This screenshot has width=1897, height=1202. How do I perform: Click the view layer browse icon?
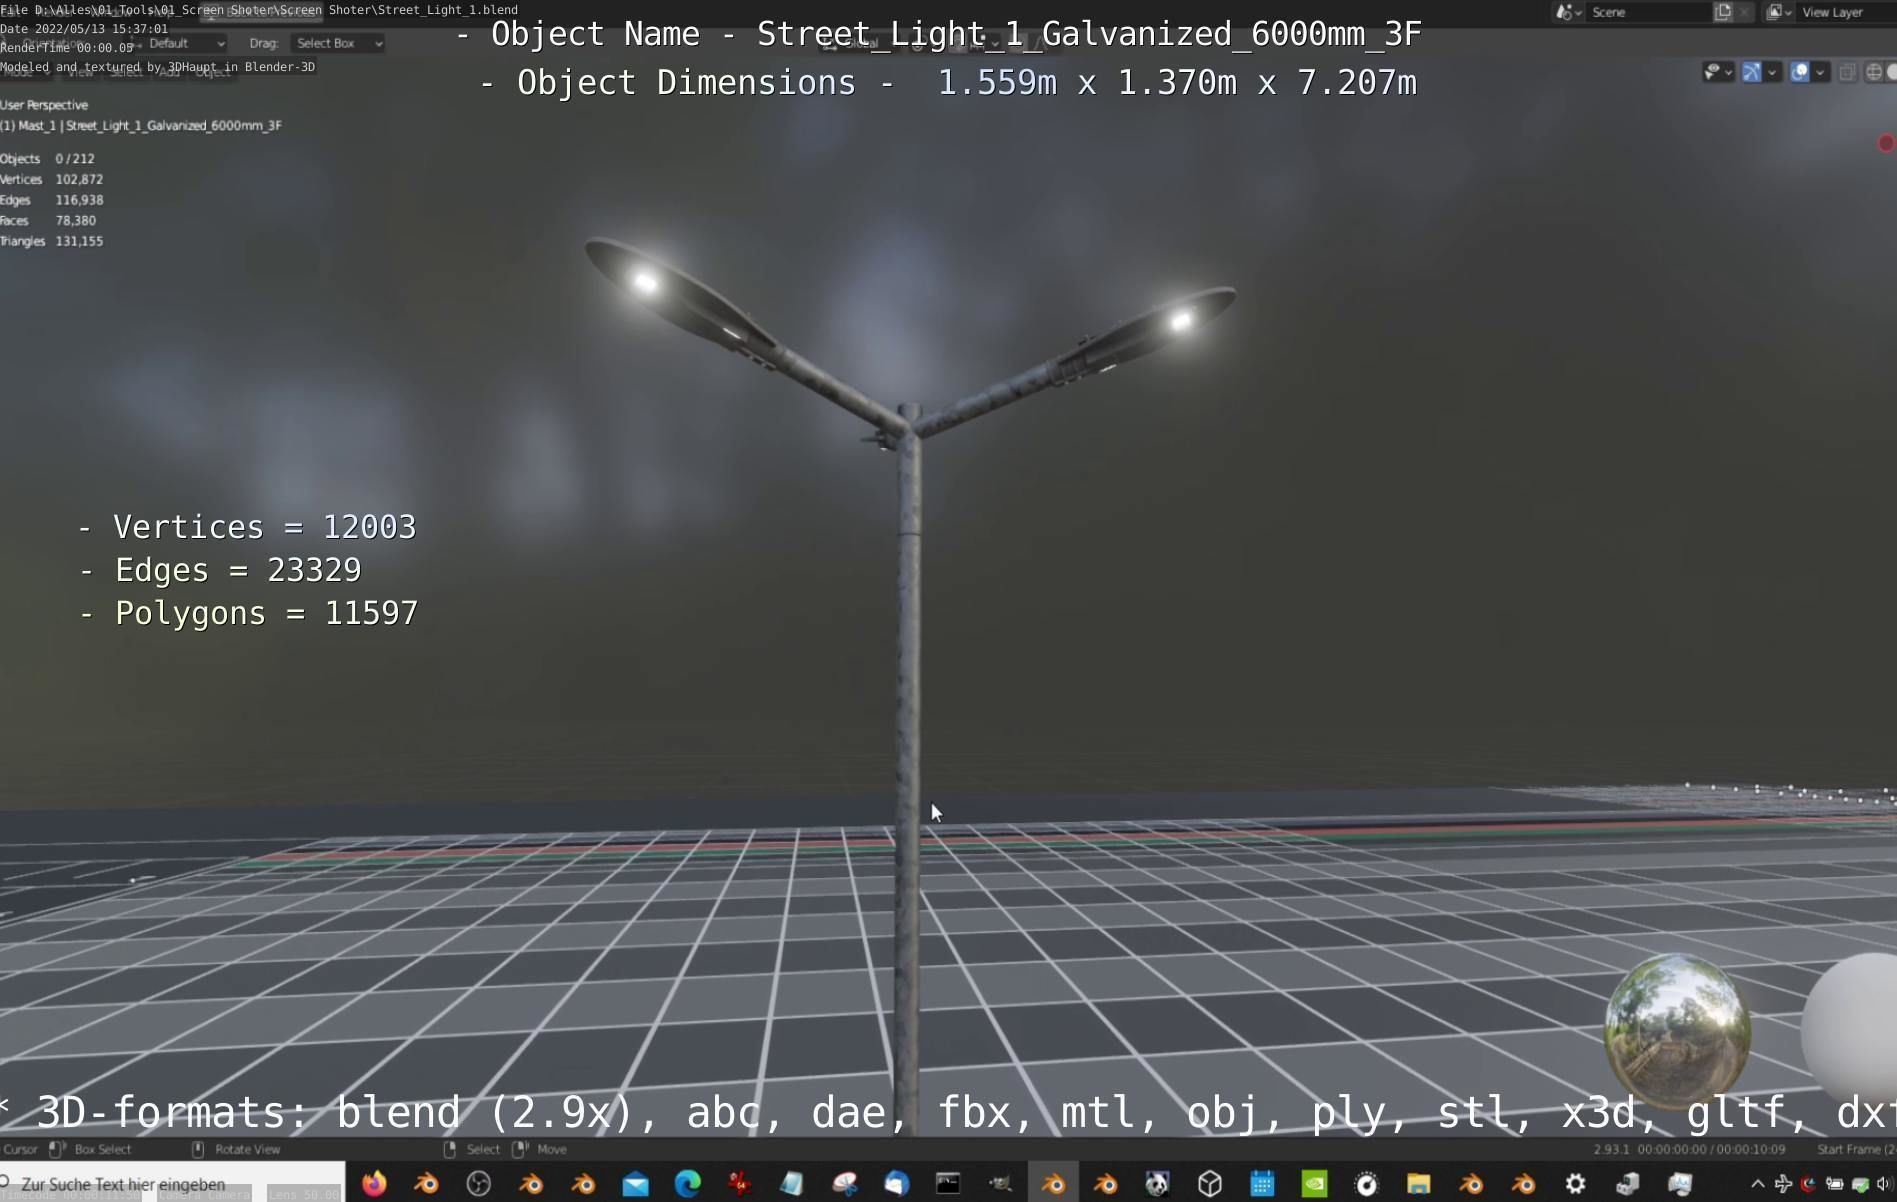[1778, 12]
